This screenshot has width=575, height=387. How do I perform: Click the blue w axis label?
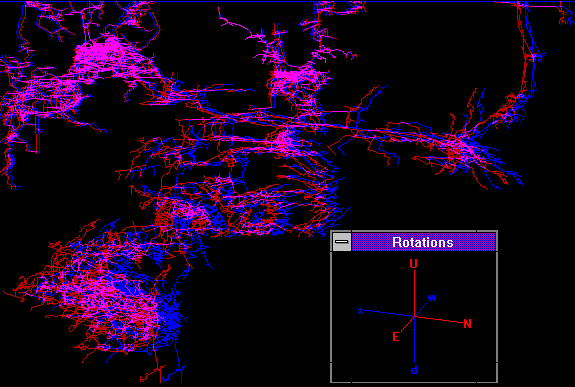click(432, 297)
